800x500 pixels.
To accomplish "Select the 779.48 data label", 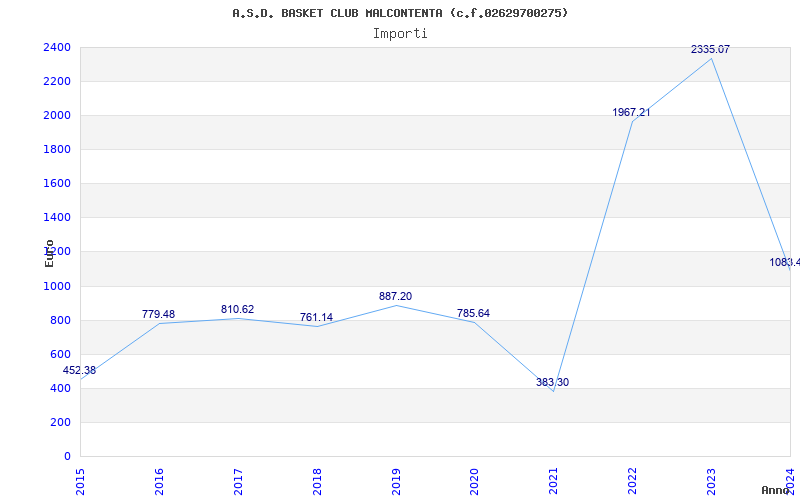I will 158,314.
